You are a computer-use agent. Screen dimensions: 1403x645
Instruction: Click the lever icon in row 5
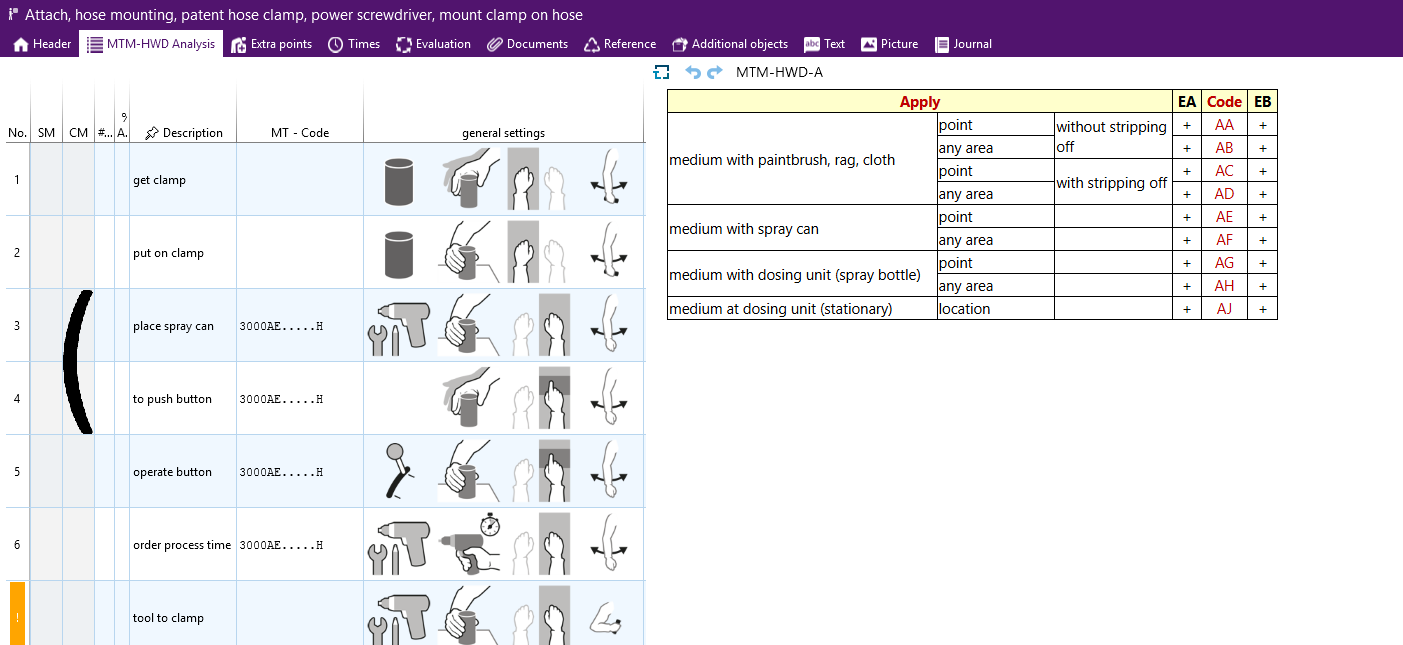[x=398, y=471]
